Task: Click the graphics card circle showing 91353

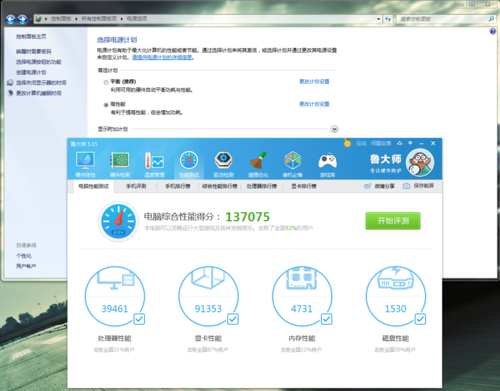Action: click(x=208, y=296)
